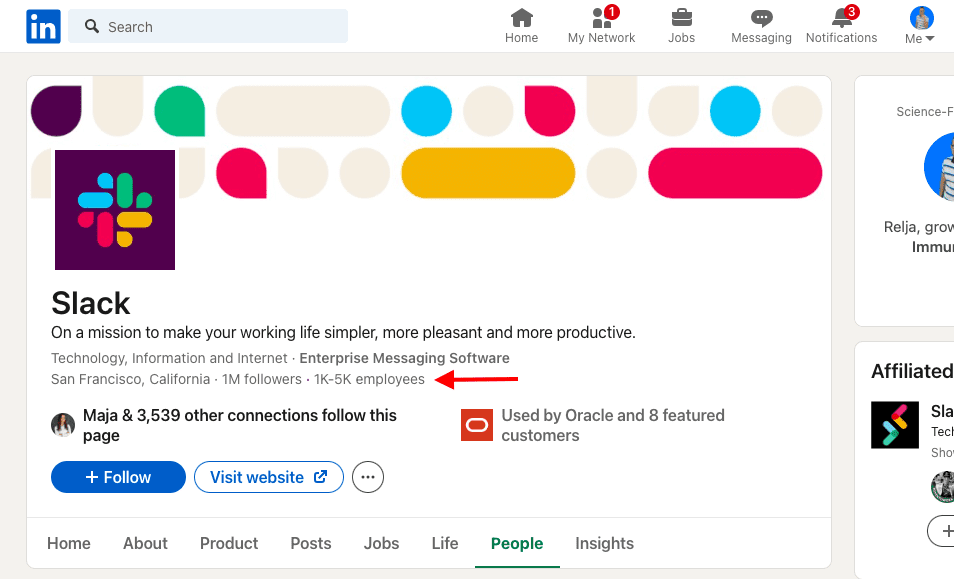This screenshot has height=579, width=954.
Task: Click the 1M followers text
Action: pyautogui.click(x=262, y=380)
